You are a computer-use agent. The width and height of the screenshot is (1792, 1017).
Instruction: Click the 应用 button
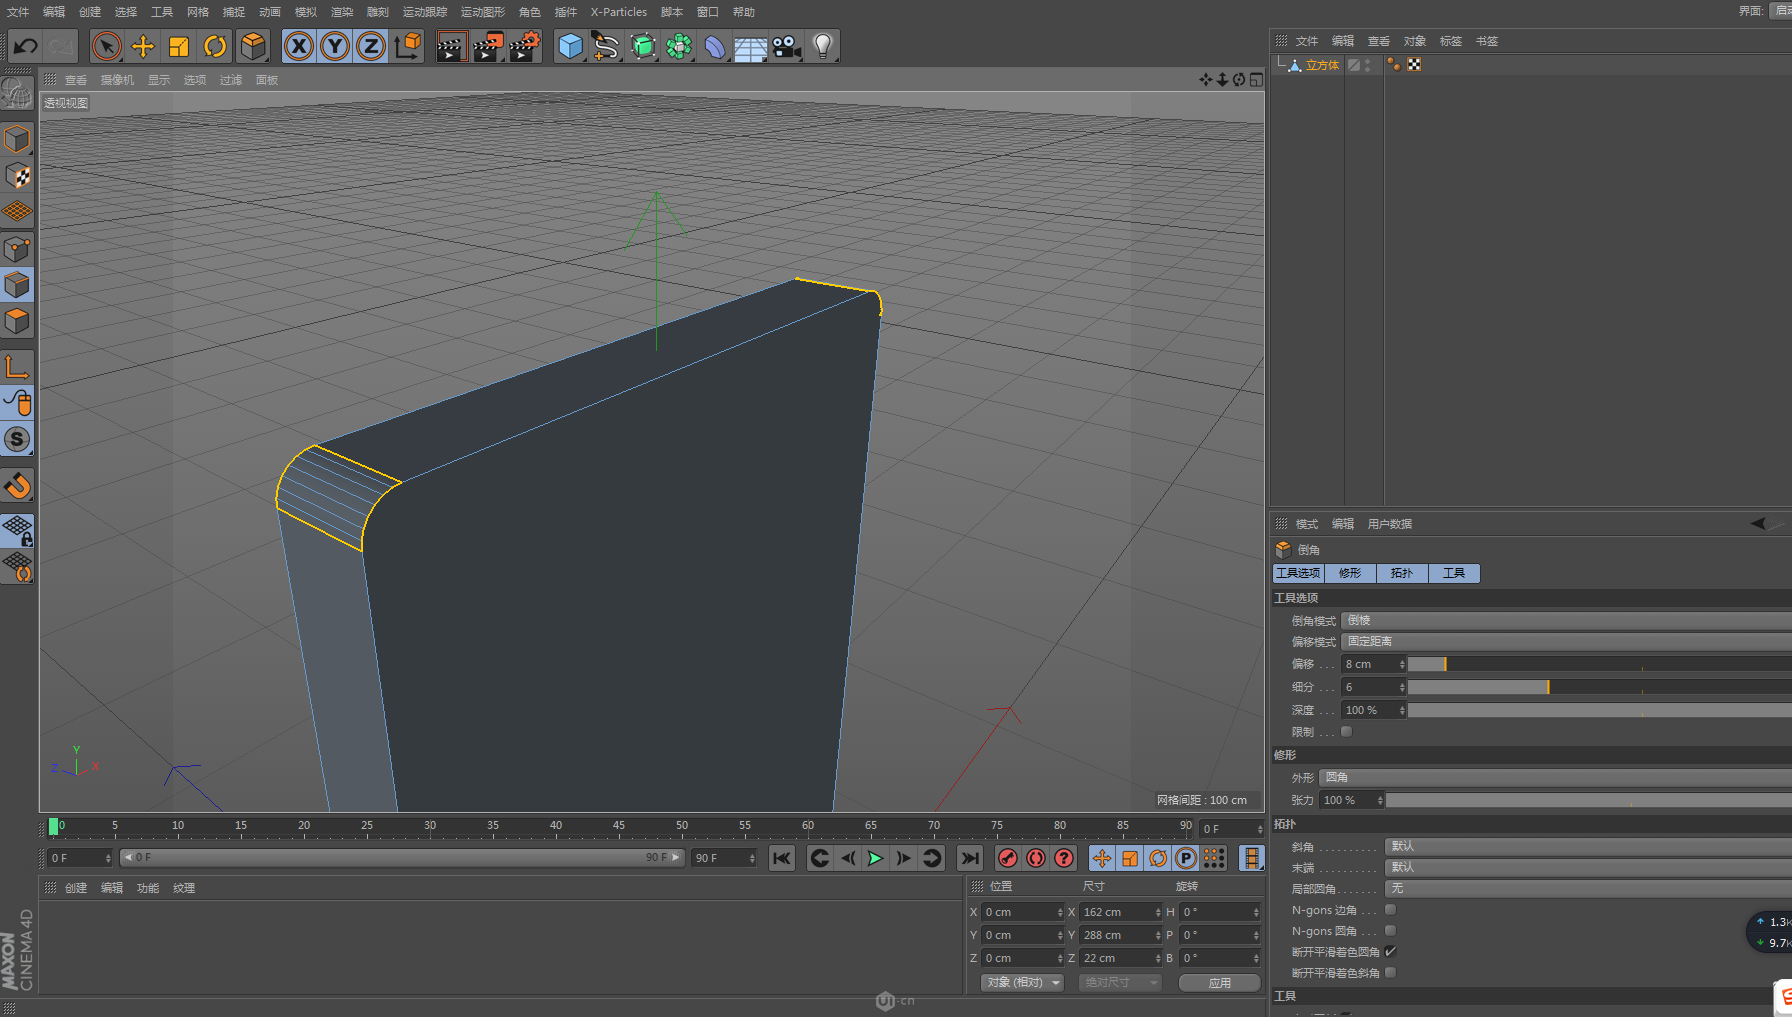(1219, 983)
